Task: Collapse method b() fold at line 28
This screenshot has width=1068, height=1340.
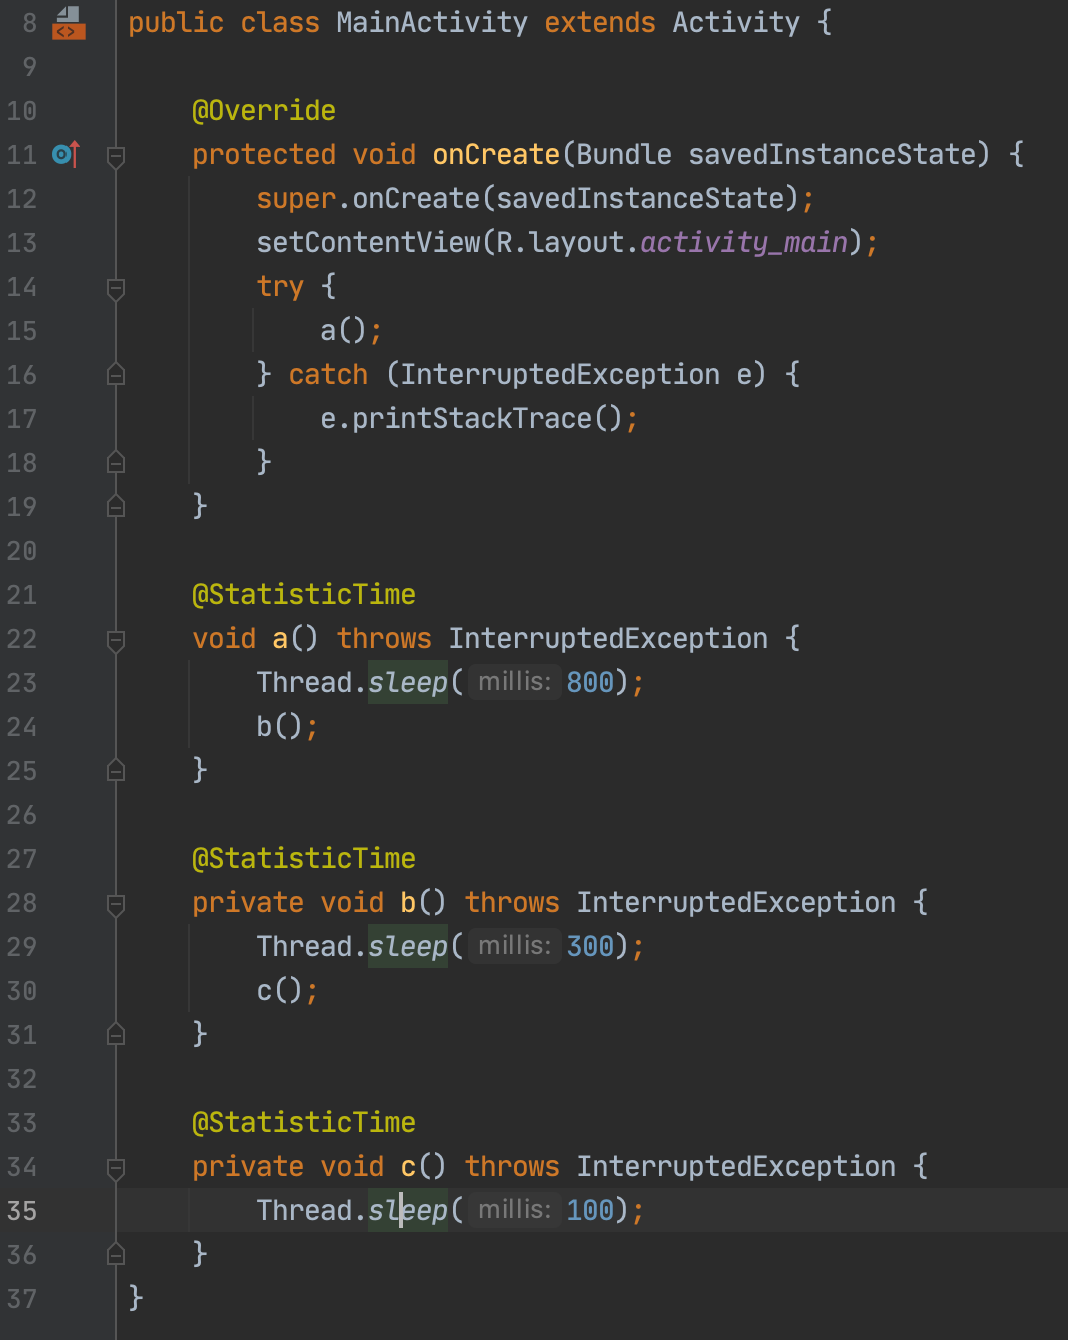Action: click(116, 904)
